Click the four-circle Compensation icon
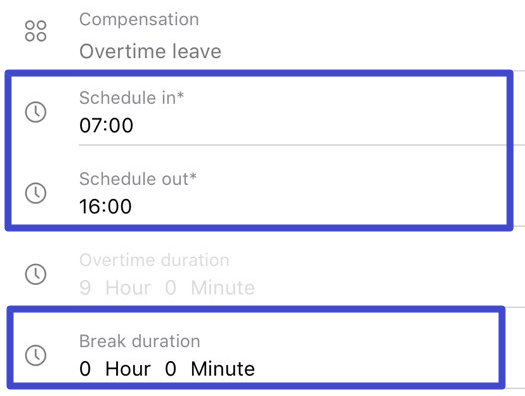This screenshot has width=525, height=396. [x=35, y=31]
